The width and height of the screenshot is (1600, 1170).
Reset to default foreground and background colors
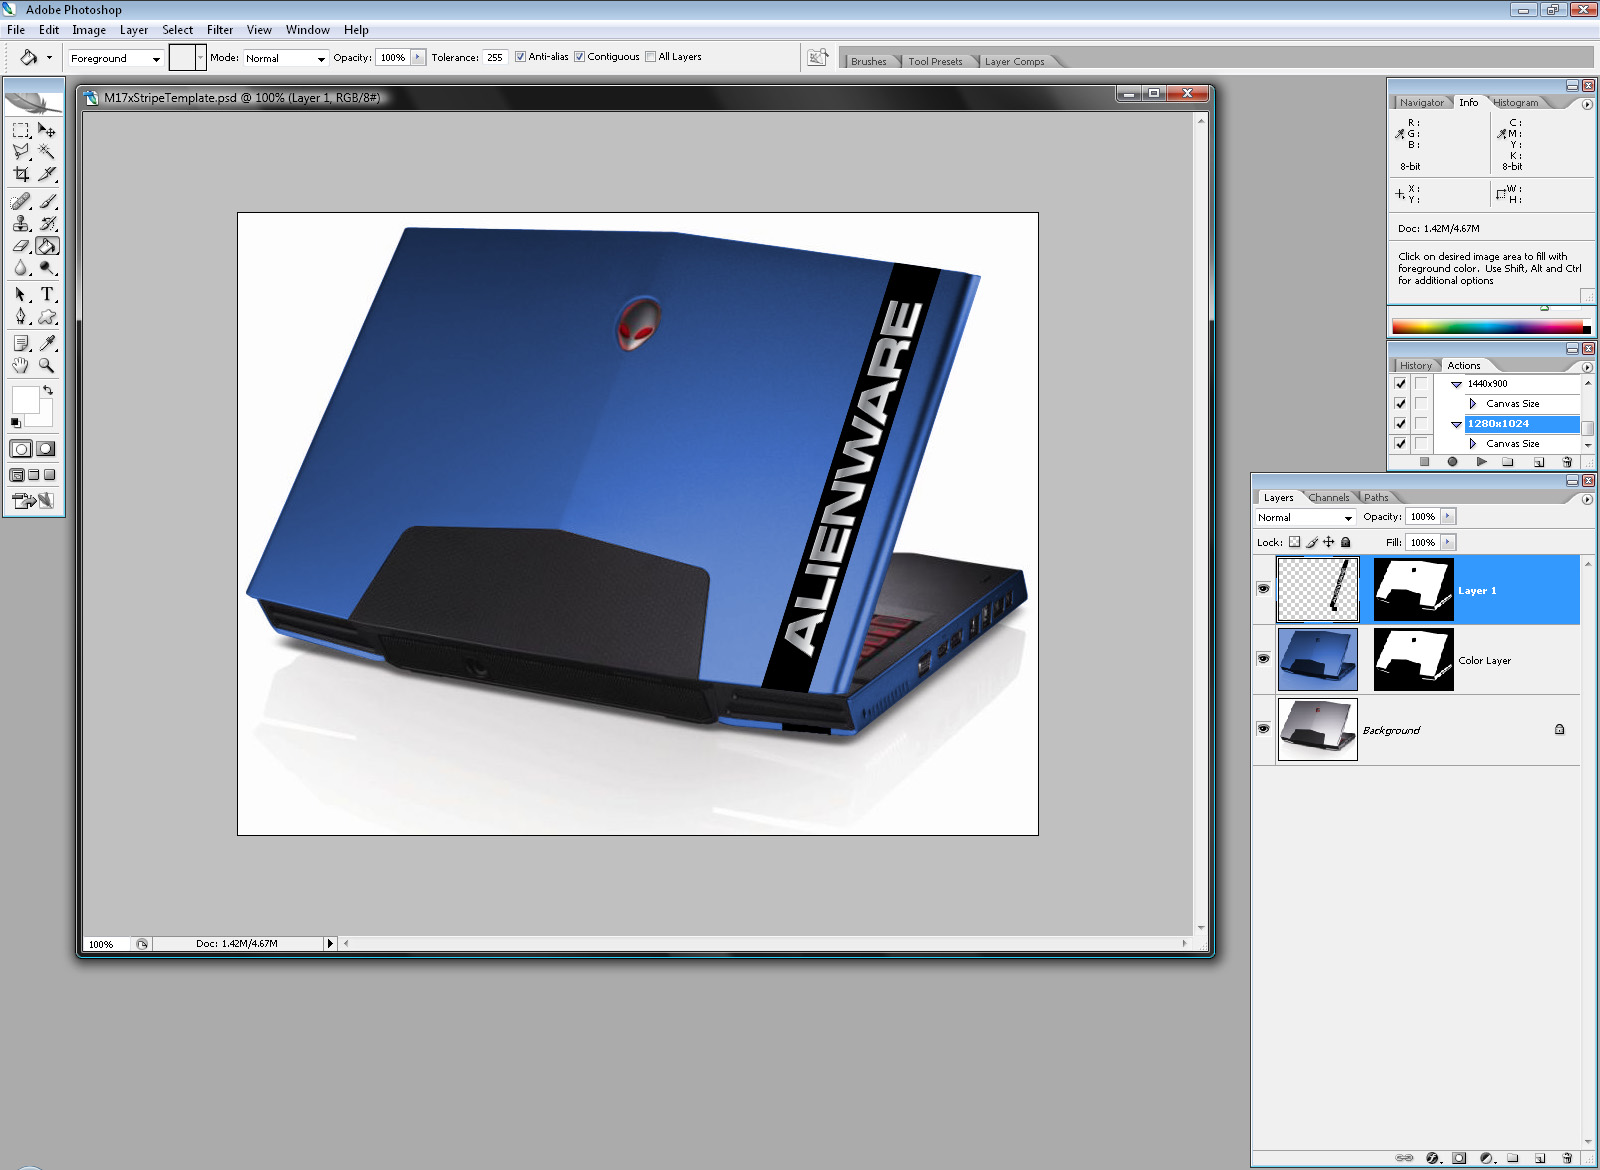tap(15, 423)
